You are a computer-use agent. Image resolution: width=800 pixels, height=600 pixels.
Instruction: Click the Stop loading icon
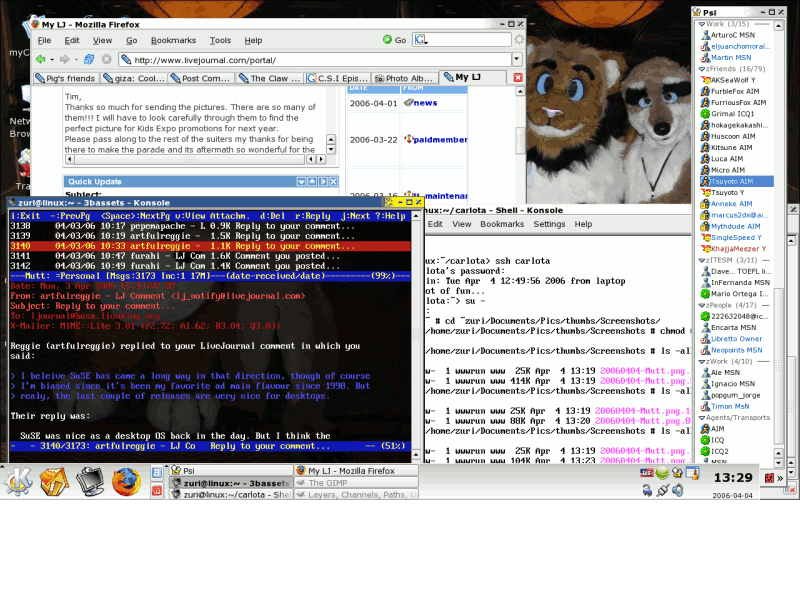pos(105,60)
